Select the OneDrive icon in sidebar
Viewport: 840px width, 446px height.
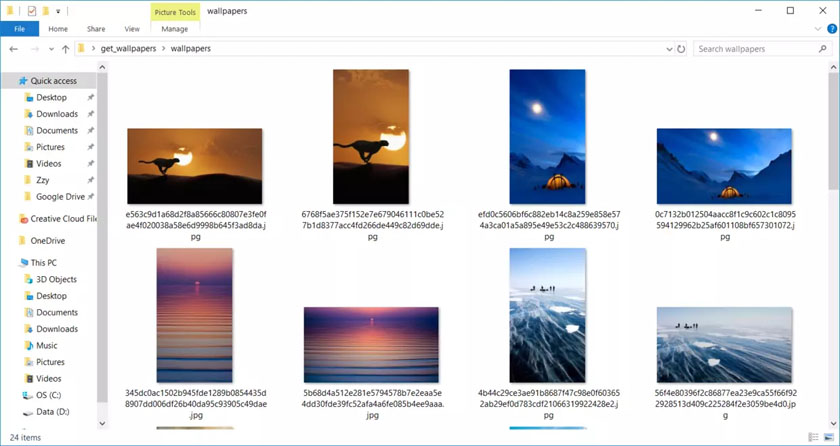[x=21, y=241]
